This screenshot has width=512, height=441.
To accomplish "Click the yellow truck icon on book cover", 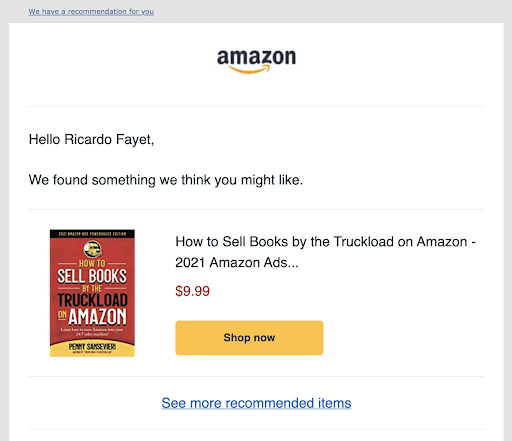I will (x=92, y=249).
